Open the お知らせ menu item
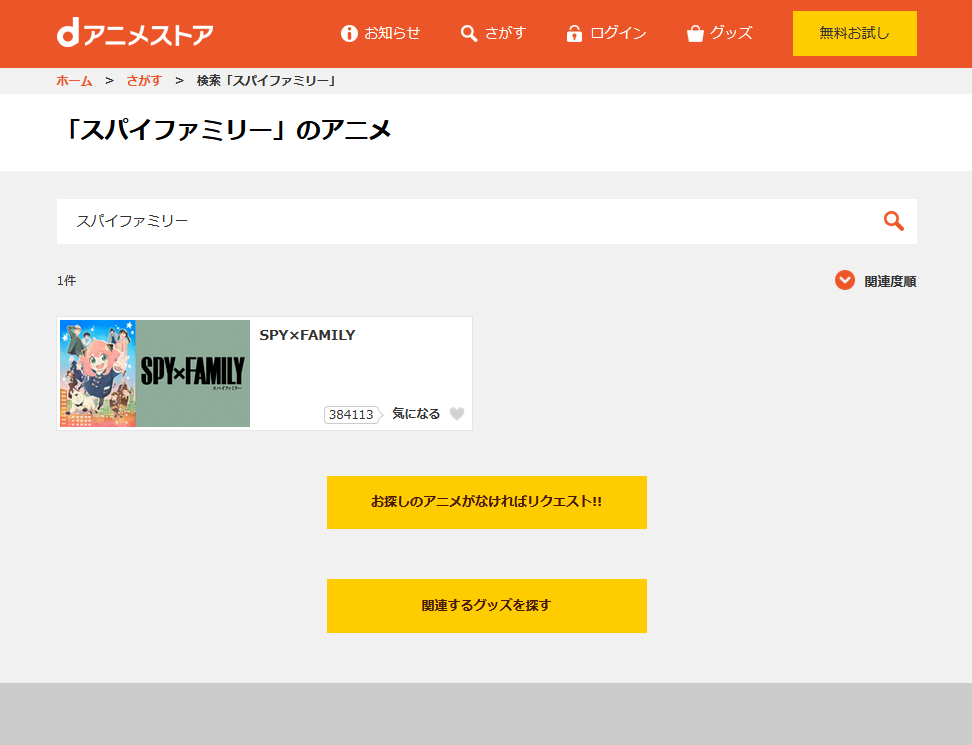This screenshot has width=972, height=745. [x=381, y=33]
